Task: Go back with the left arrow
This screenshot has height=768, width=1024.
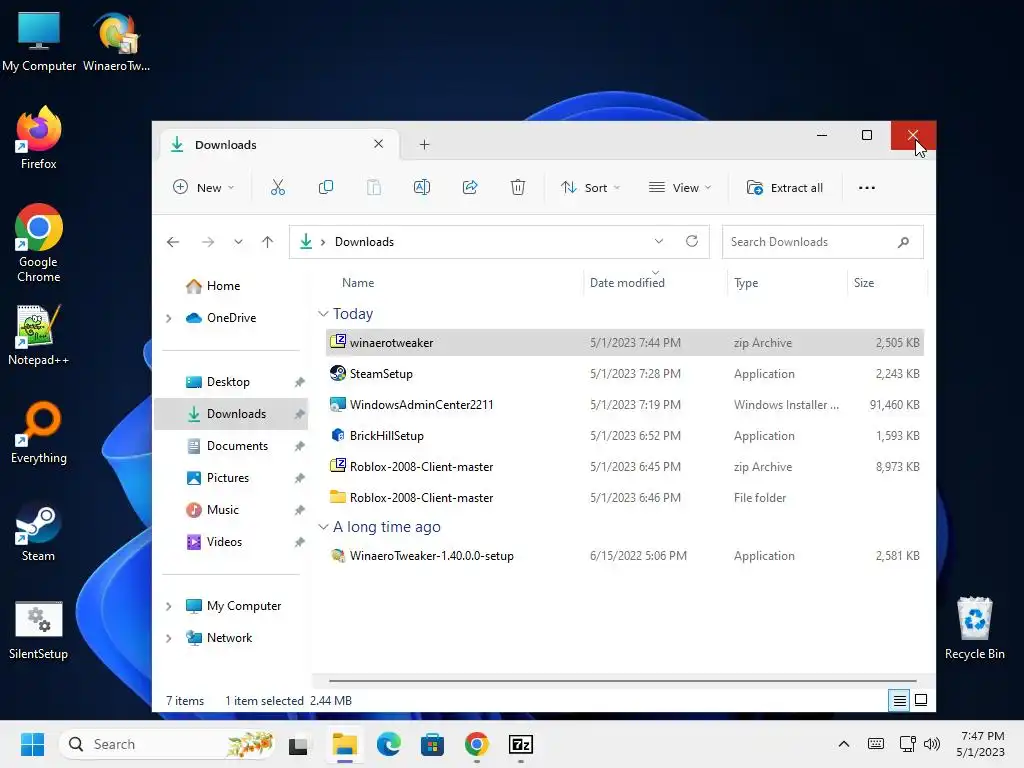Action: (173, 242)
